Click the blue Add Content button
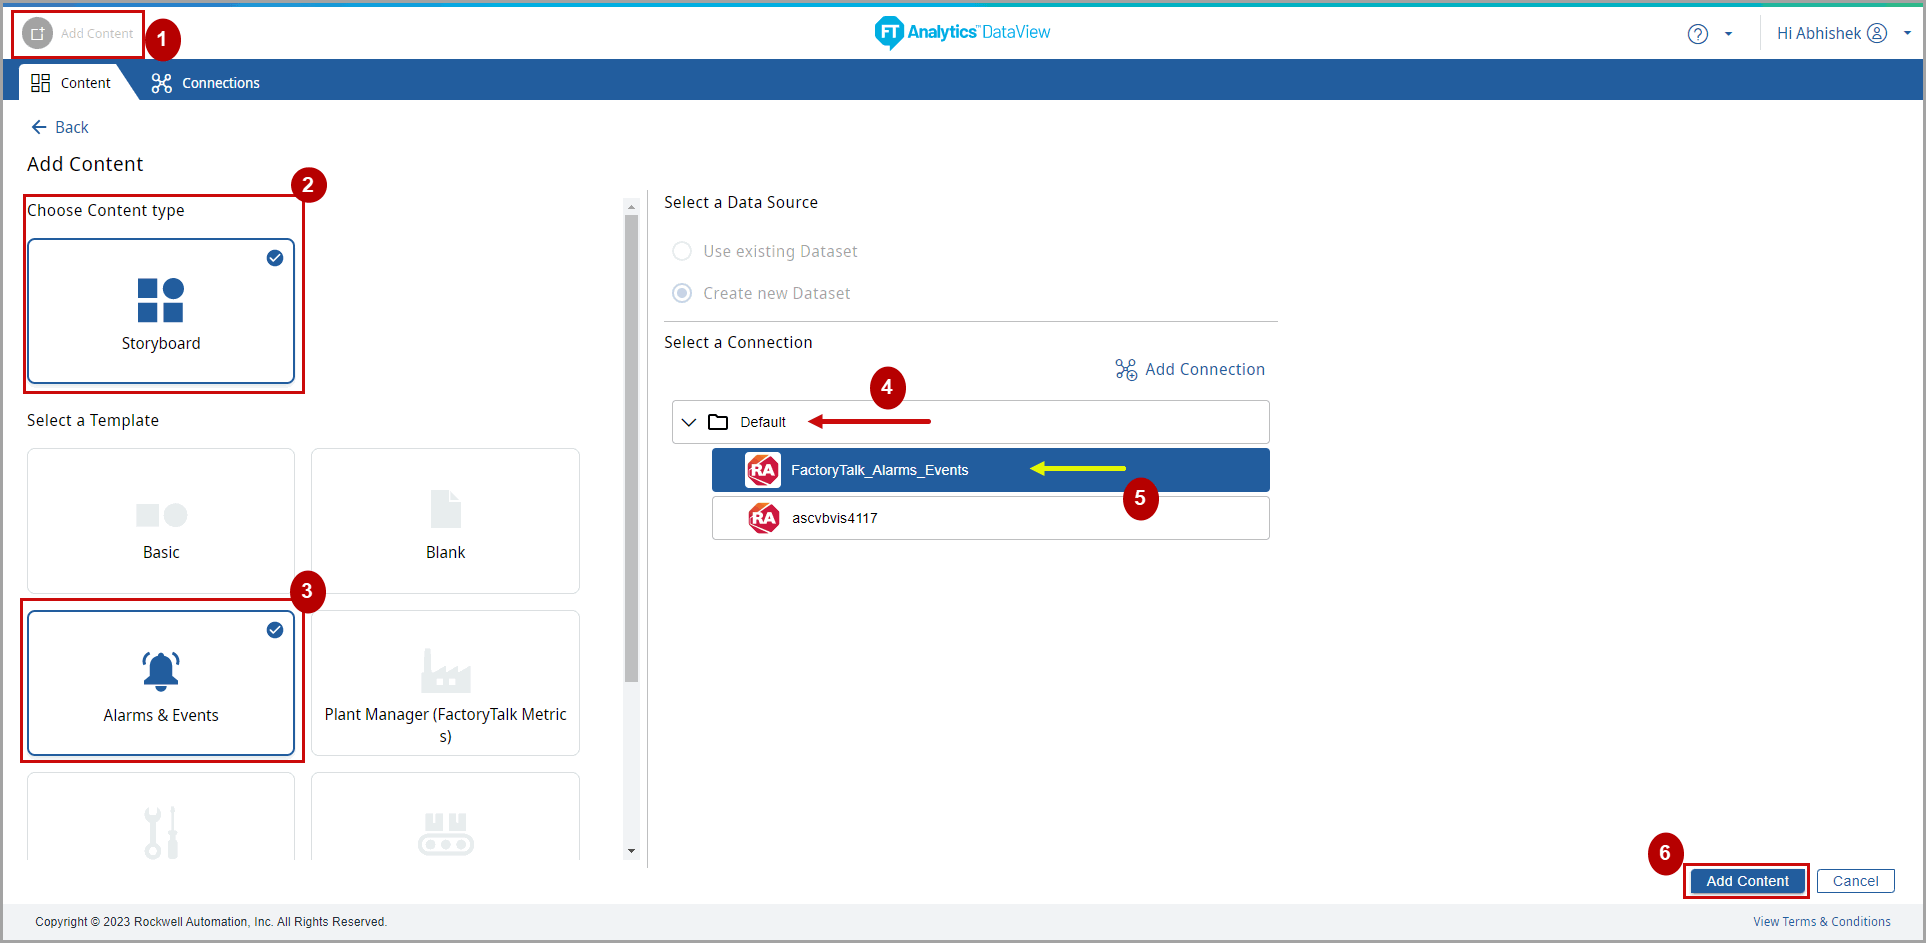 tap(1747, 881)
